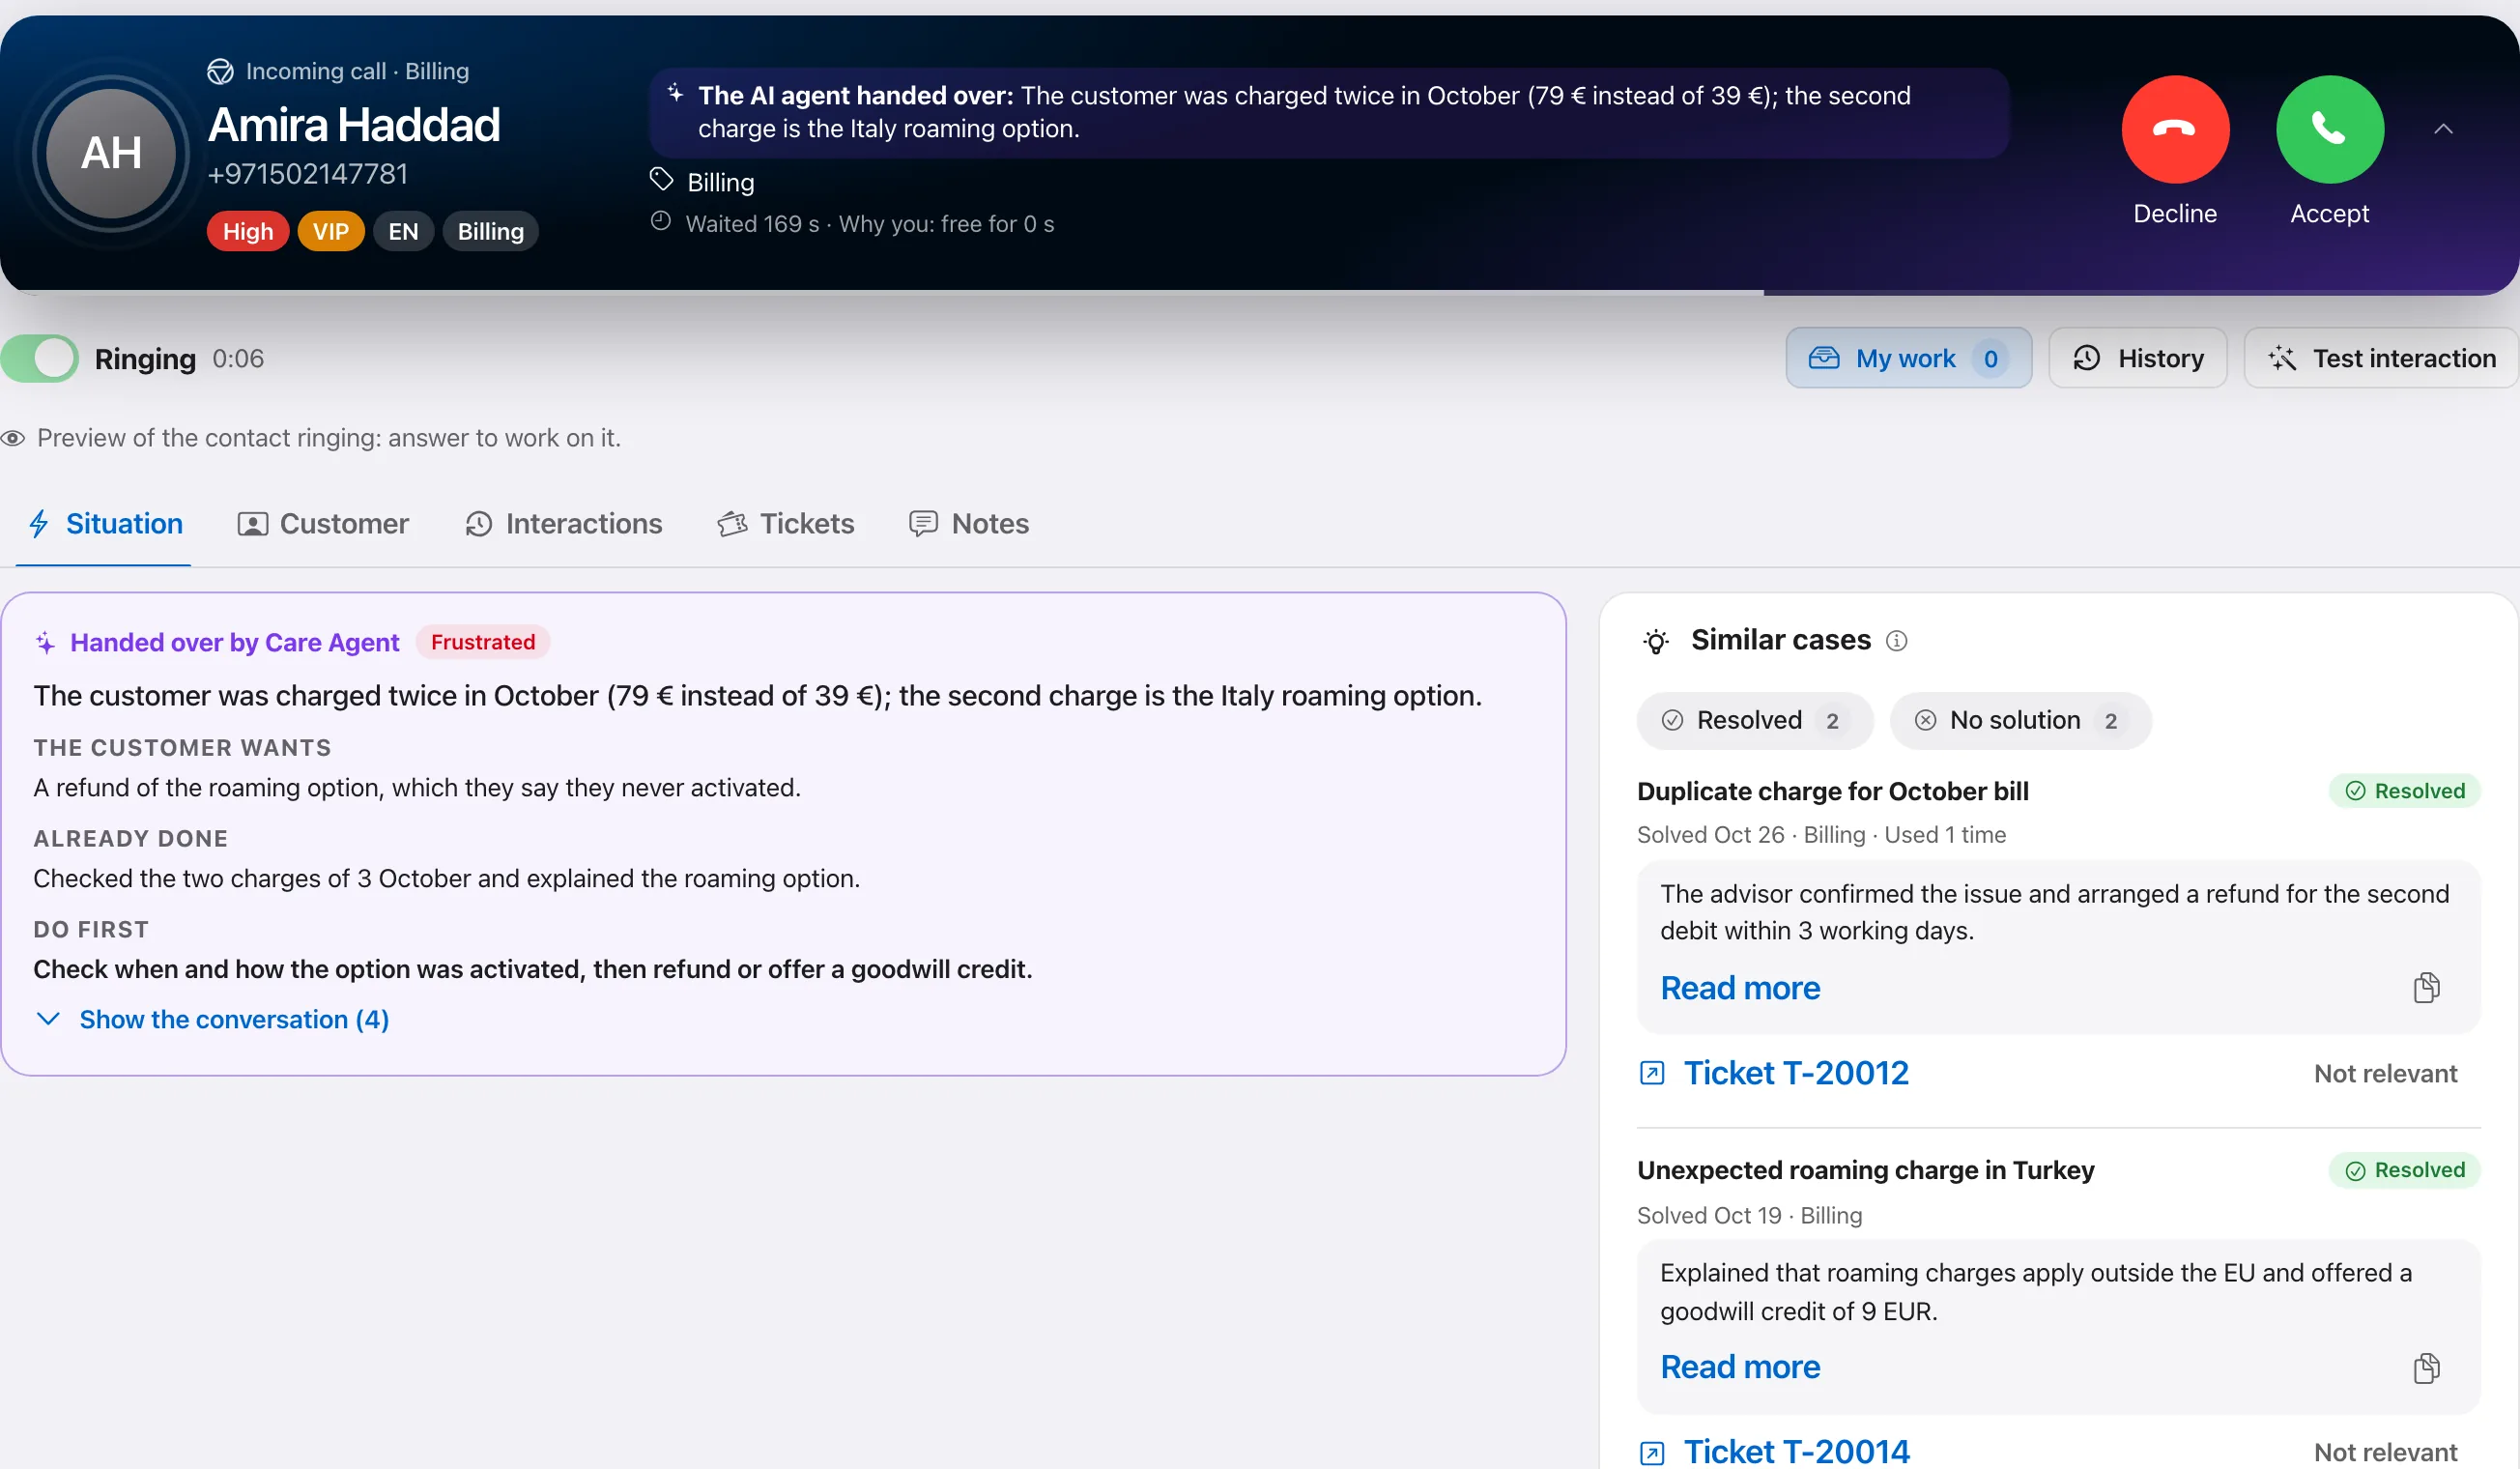Click the Unexpected roaming charge in Turkey title

[1865, 1170]
